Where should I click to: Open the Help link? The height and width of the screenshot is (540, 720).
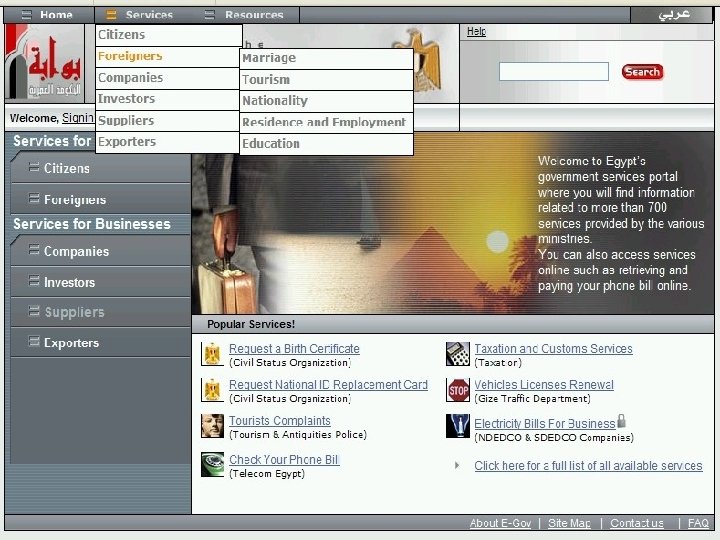pyautogui.click(x=476, y=32)
